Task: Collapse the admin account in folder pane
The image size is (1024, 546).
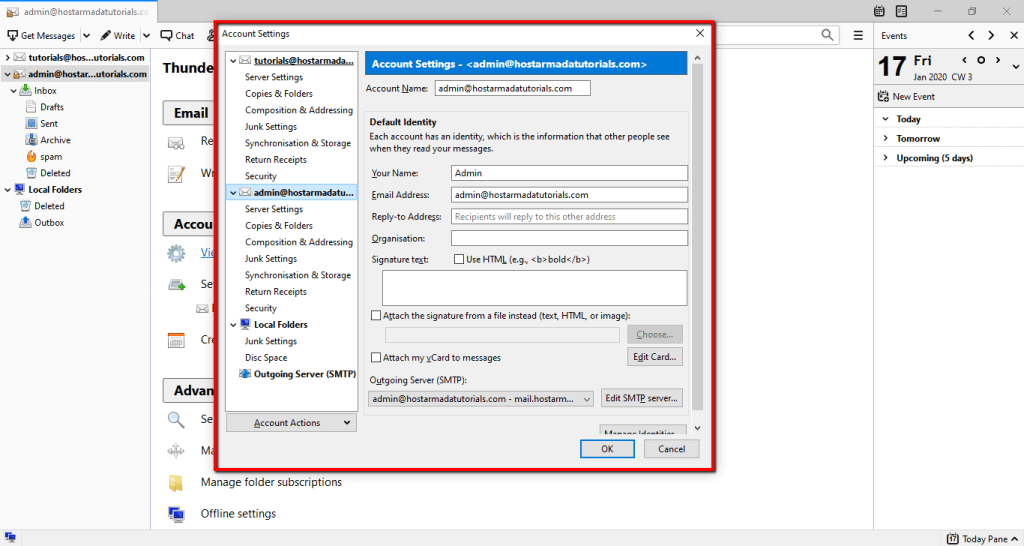Action: pyautogui.click(x=7, y=74)
